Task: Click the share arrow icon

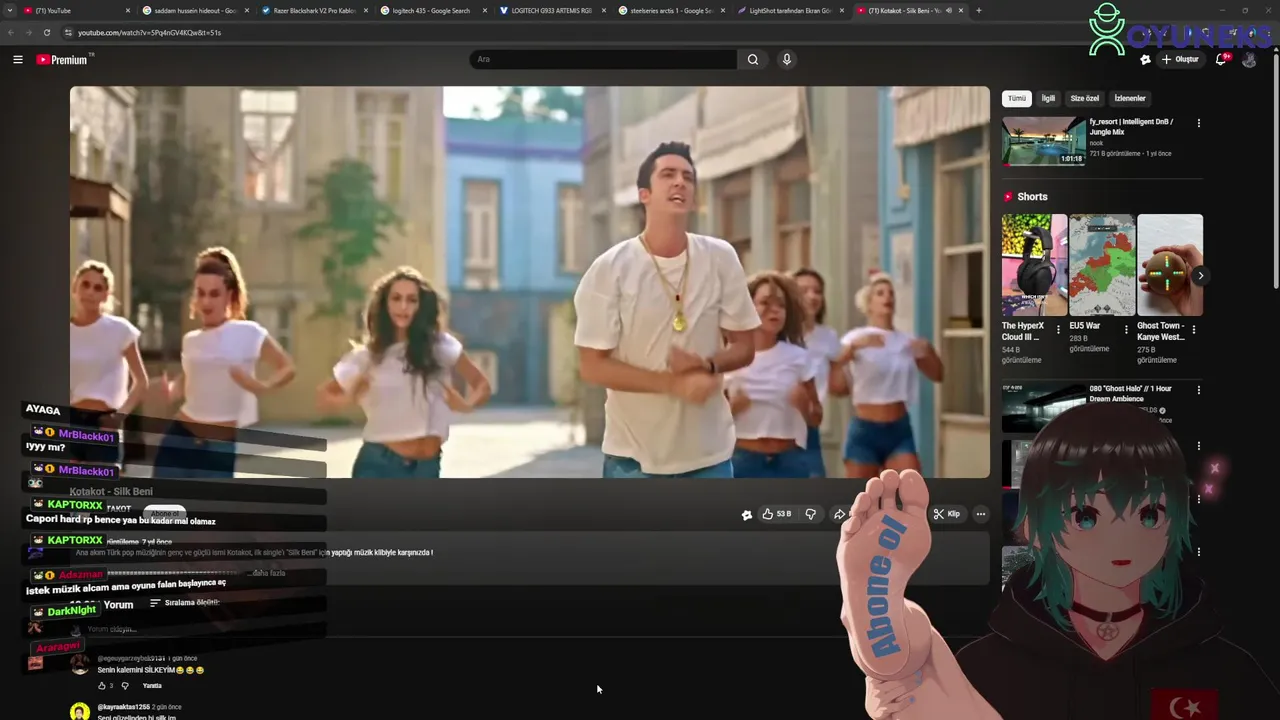Action: (839, 514)
